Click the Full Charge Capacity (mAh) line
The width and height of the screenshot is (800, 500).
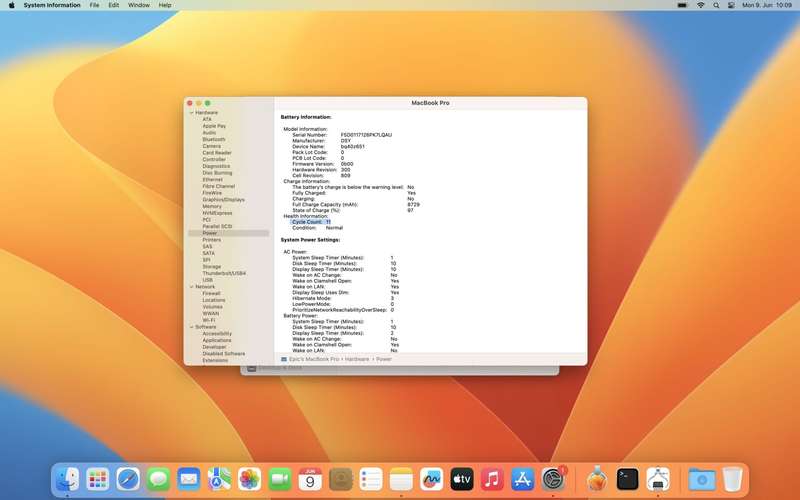point(356,205)
